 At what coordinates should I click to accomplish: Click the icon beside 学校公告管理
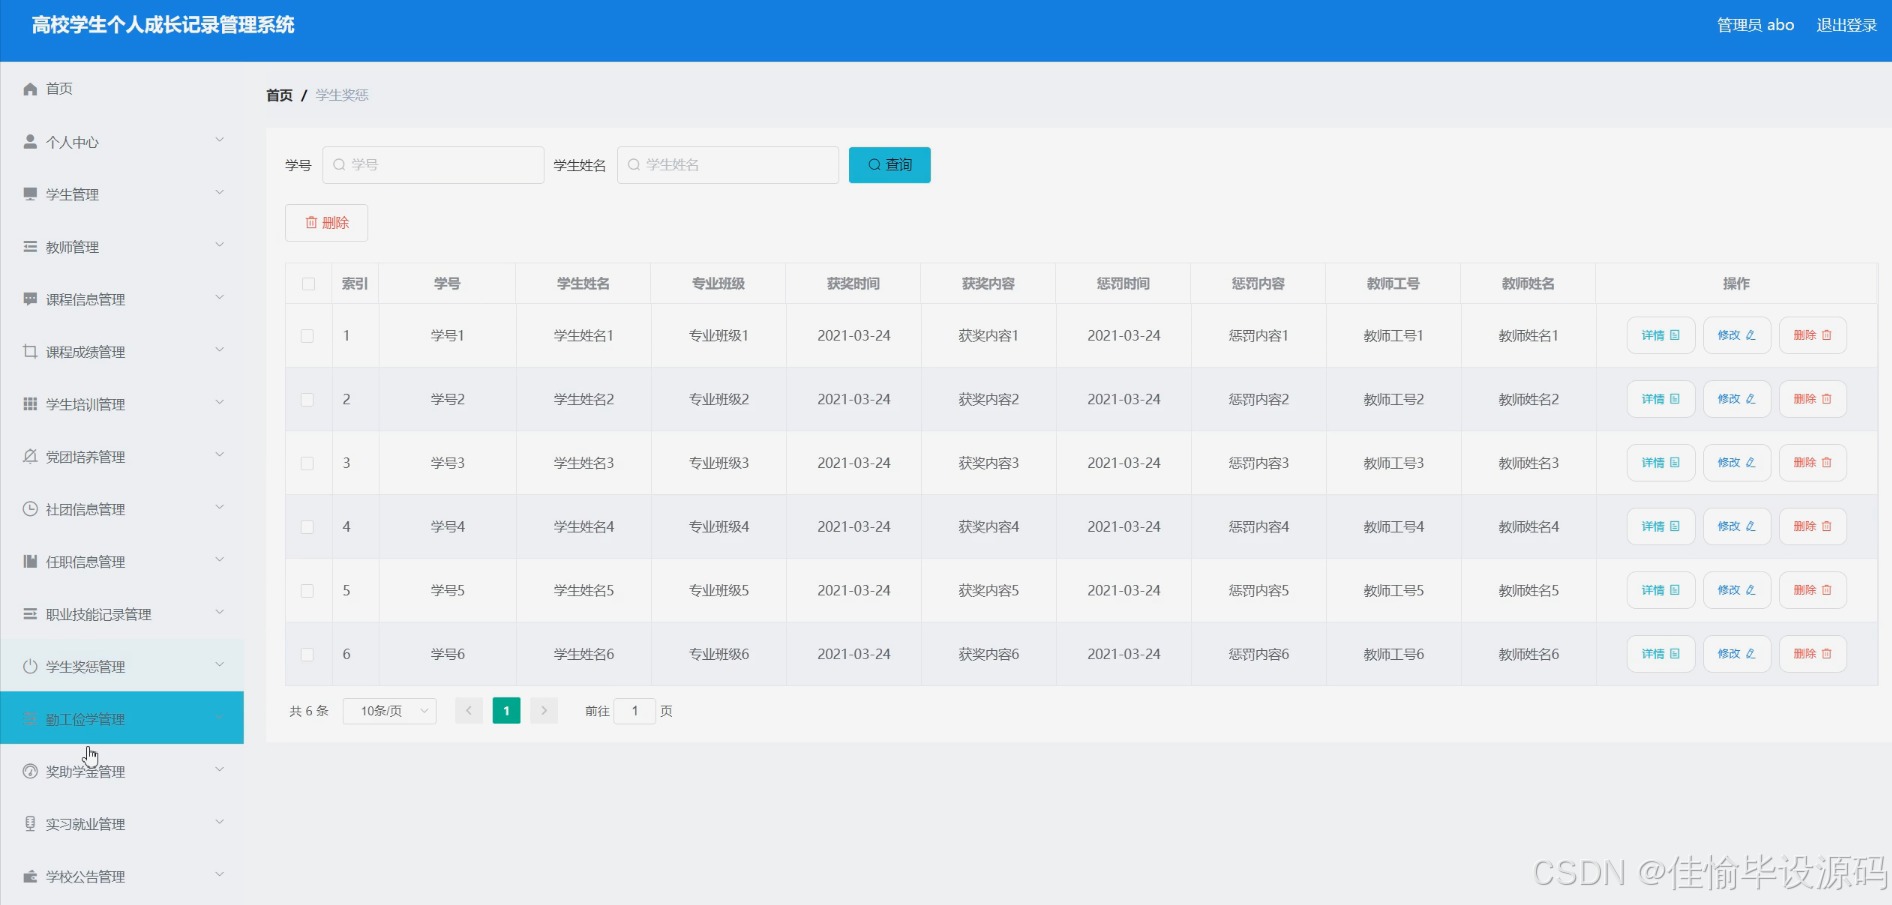pos(30,876)
